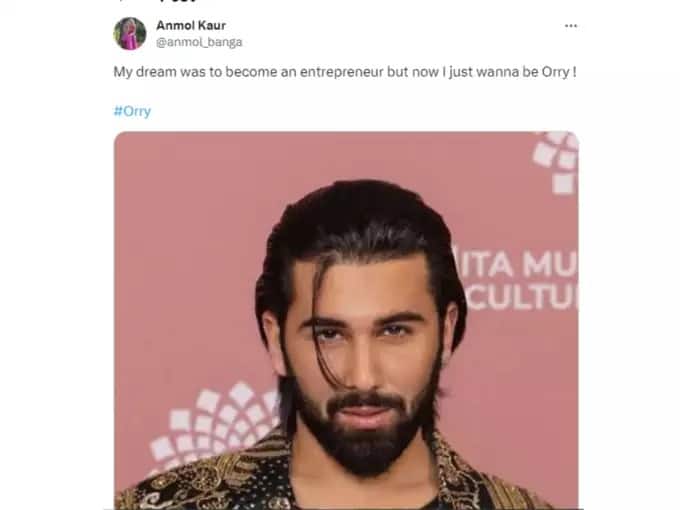
Task: Click the white lotus logo at image bottom-left
Action: point(212,427)
